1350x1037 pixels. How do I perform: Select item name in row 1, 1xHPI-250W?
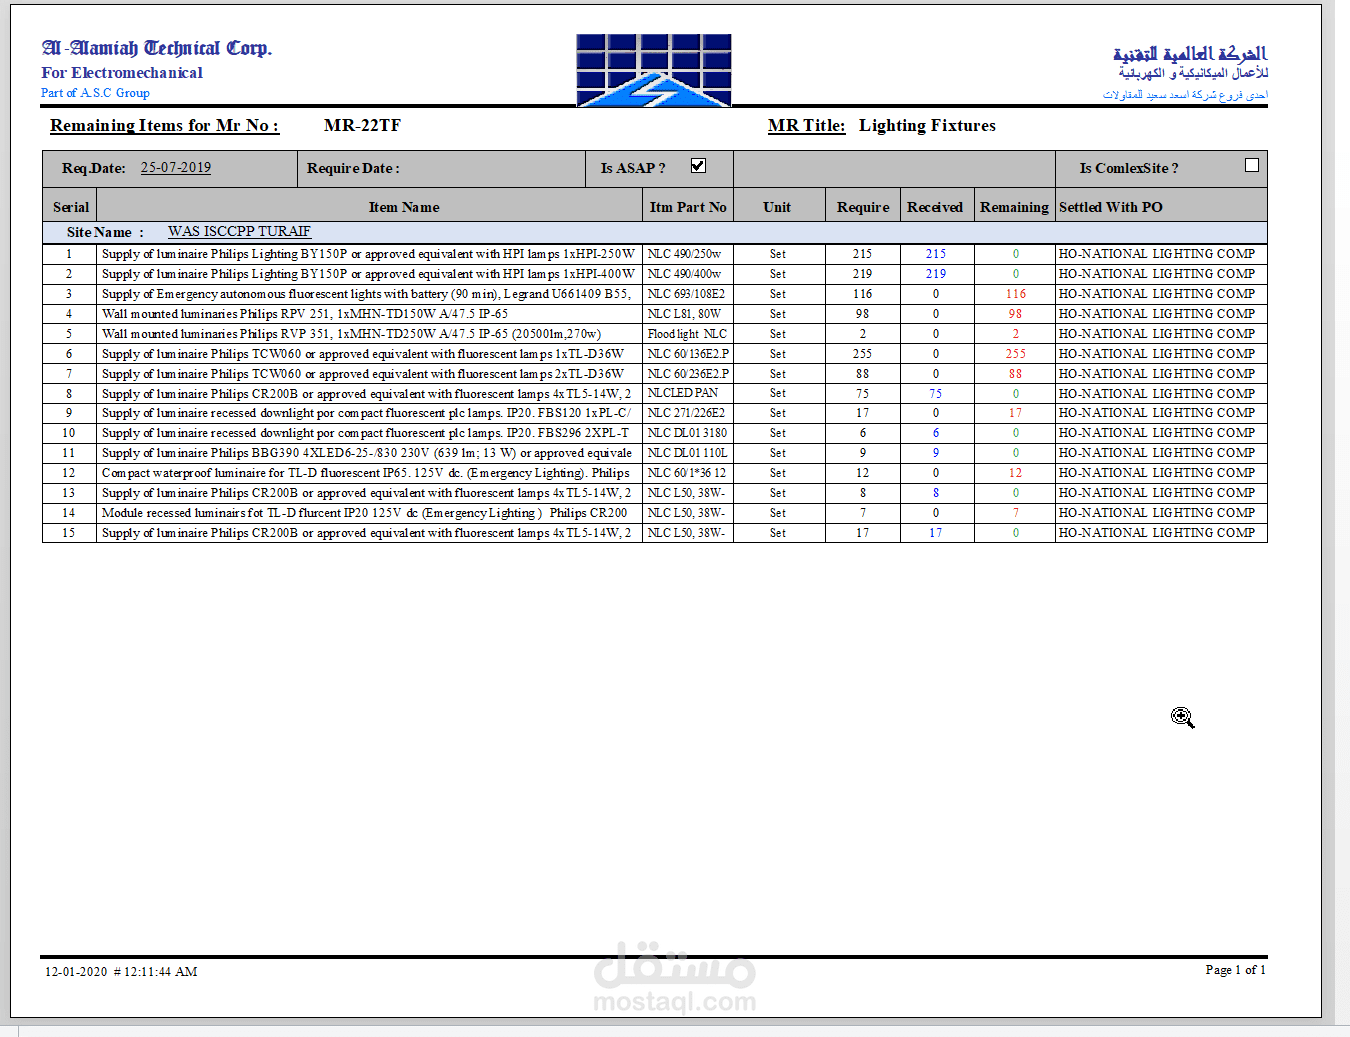point(368,254)
